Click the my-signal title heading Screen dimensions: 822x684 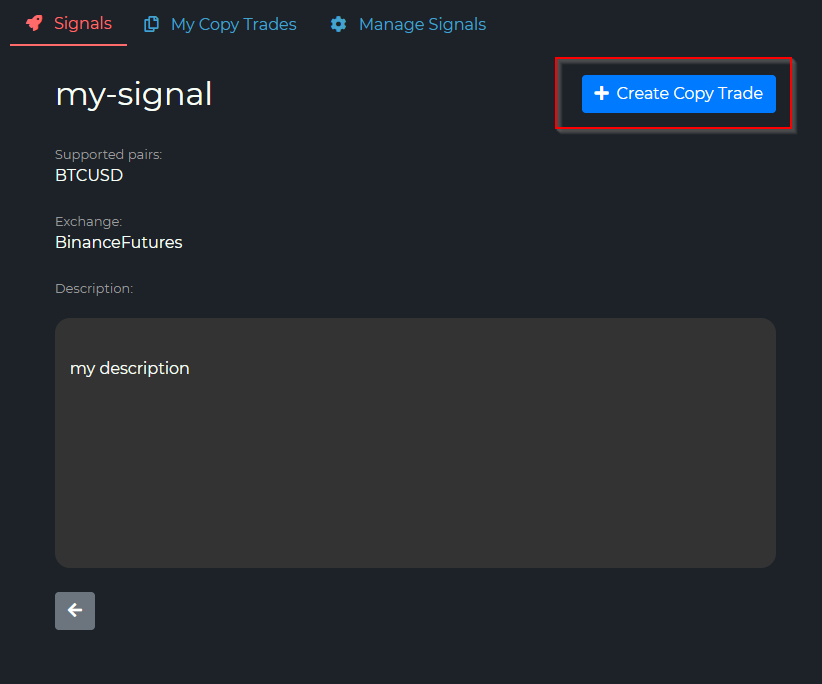(134, 94)
